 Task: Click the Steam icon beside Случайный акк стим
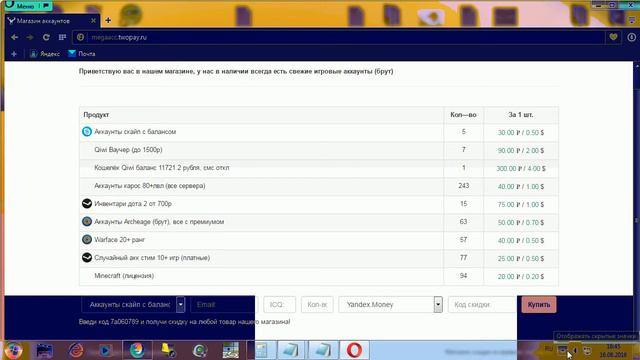(x=87, y=257)
